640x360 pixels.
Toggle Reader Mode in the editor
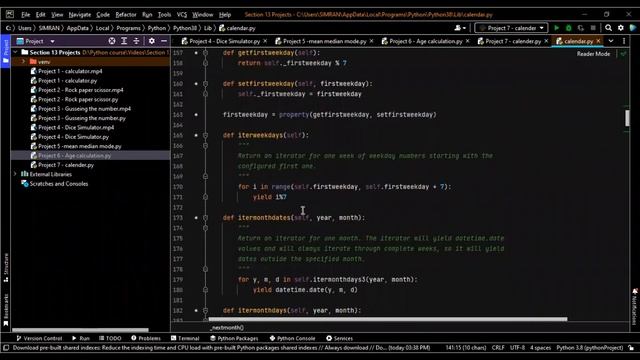coord(593,54)
